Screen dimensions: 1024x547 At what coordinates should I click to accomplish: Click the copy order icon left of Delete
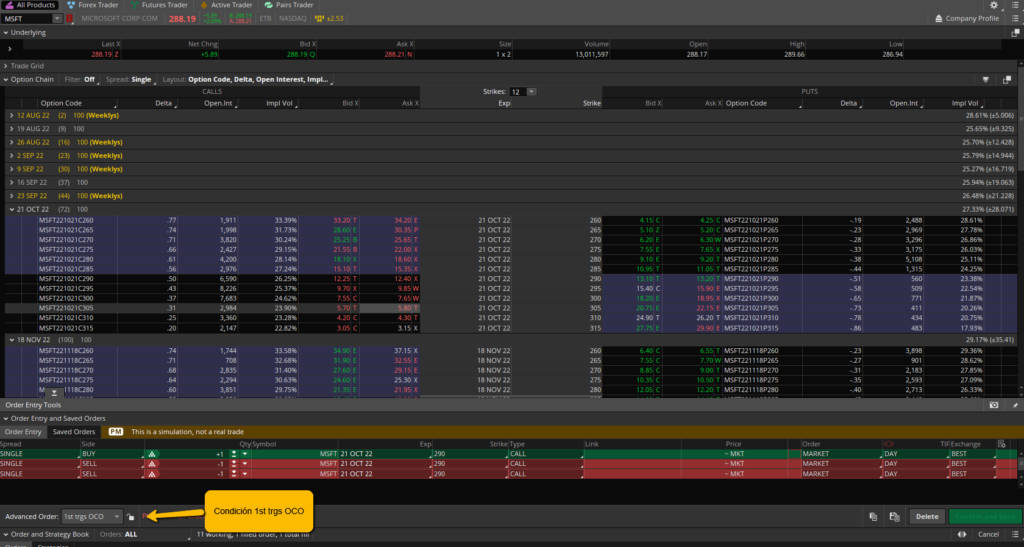(873, 516)
